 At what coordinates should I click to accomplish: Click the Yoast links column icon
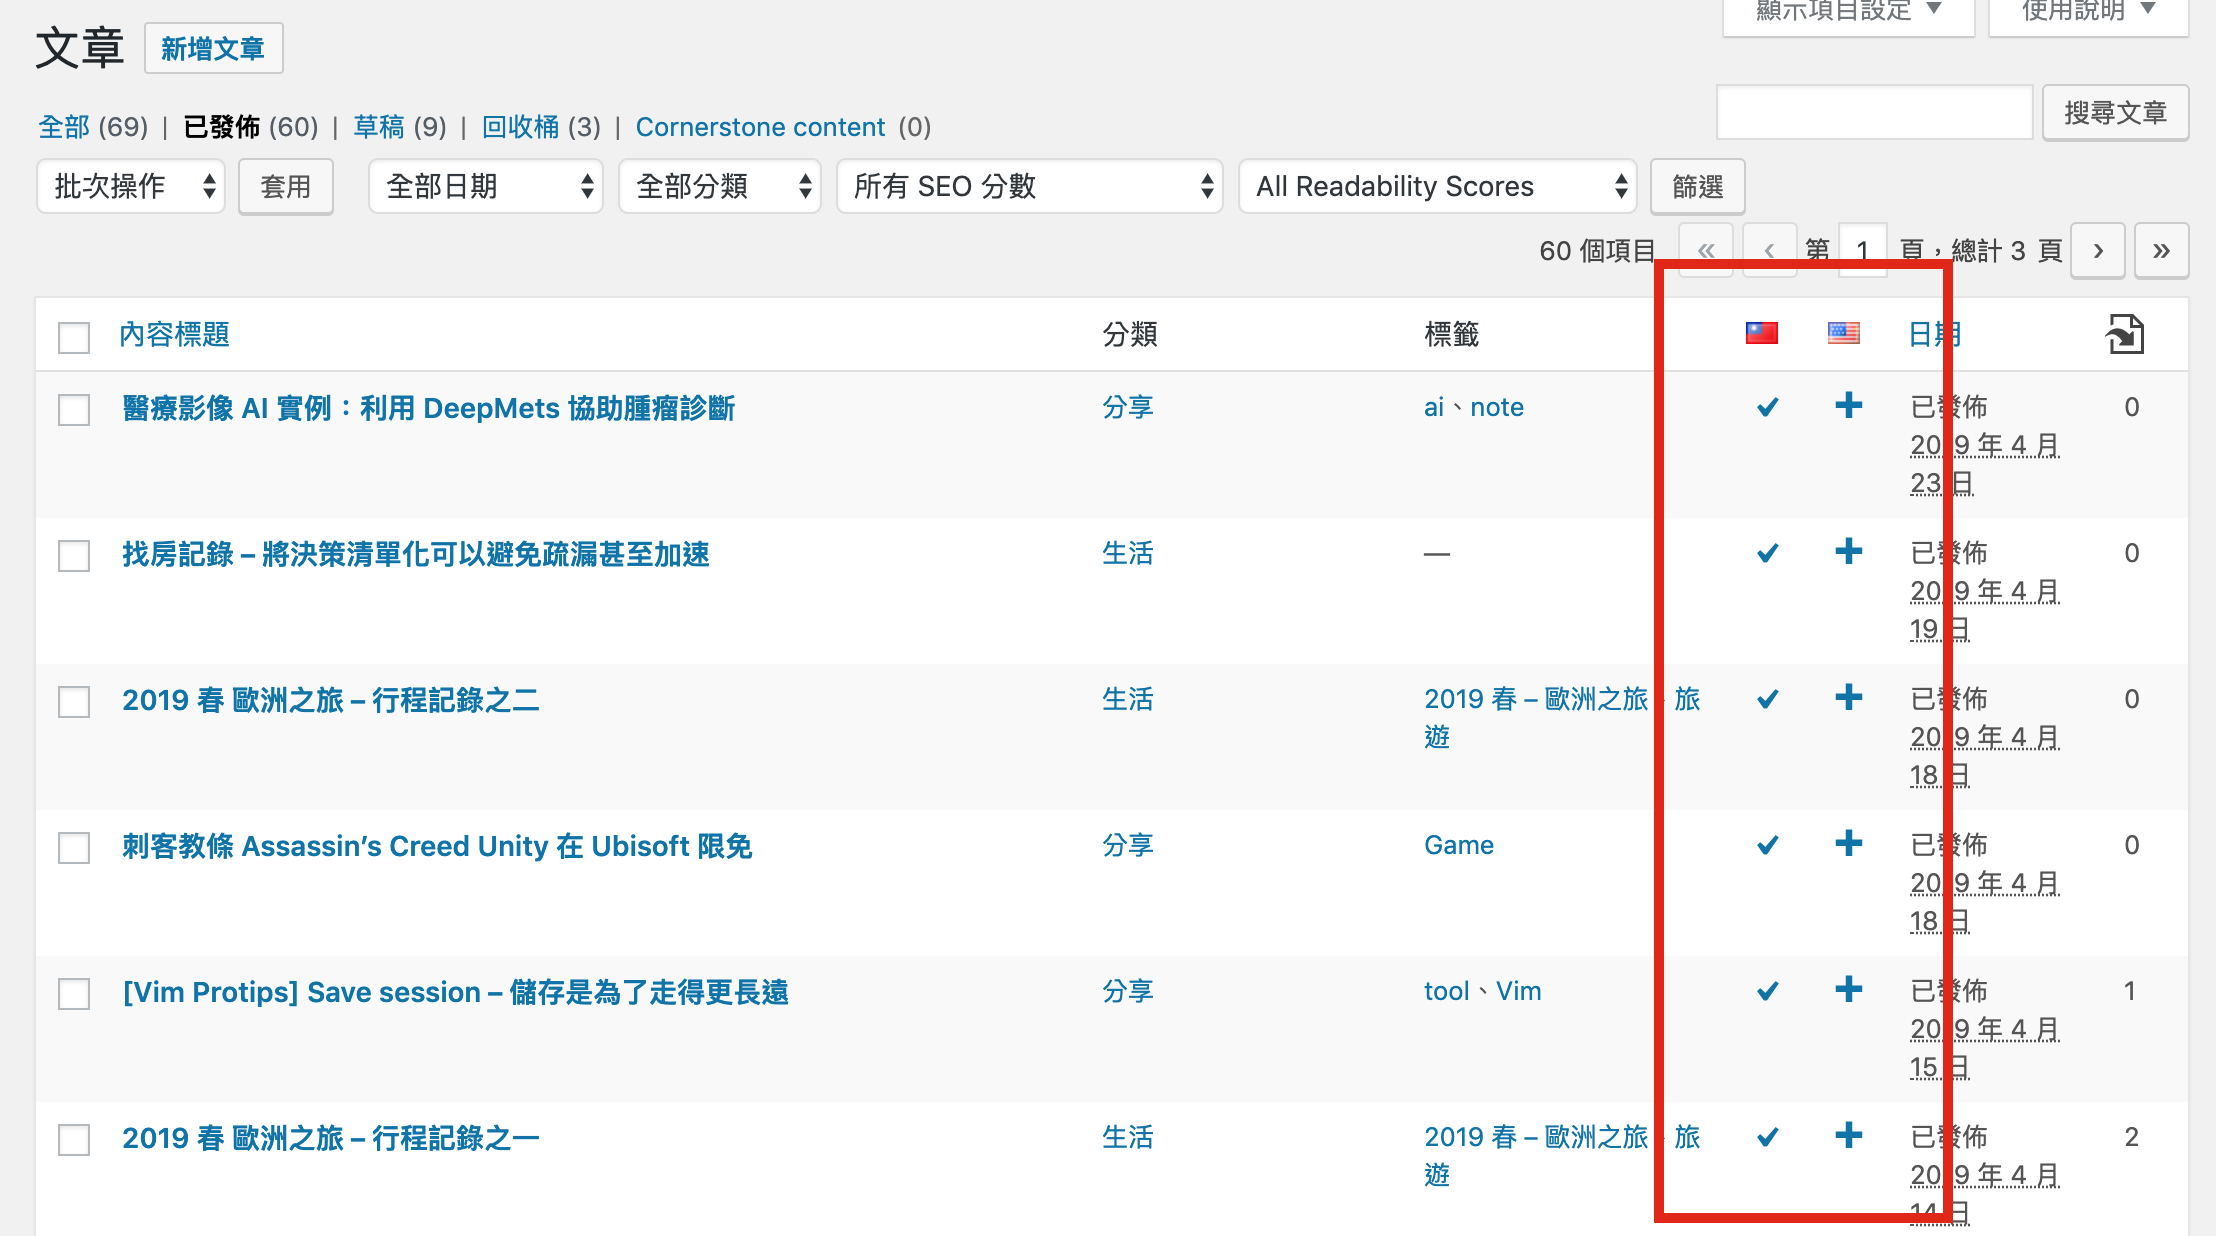pos(2125,334)
